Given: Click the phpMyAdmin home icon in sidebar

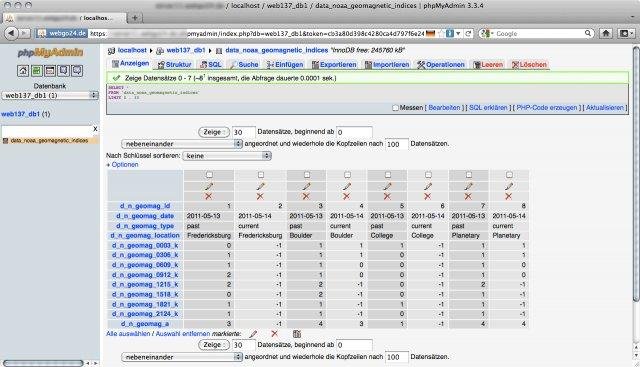Looking at the screenshot, I should tap(23, 71).
